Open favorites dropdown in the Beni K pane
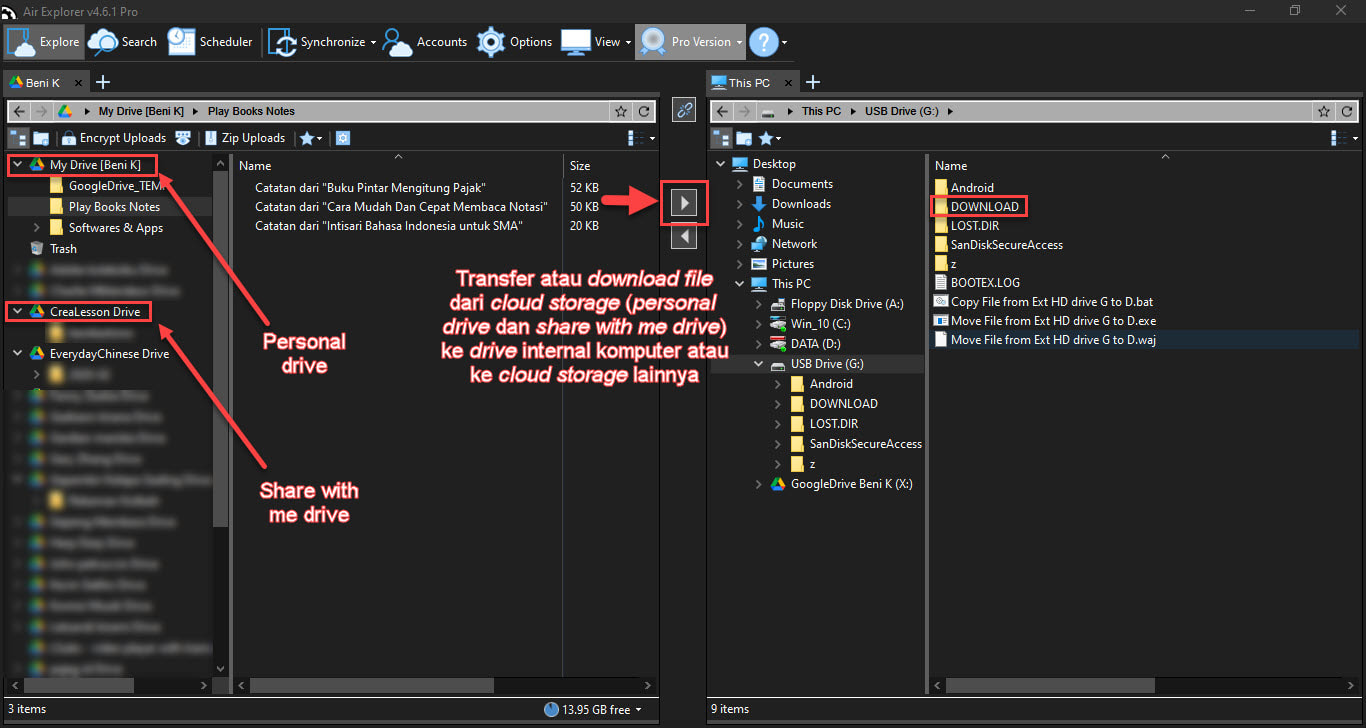This screenshot has width=1366, height=728. pos(319,138)
